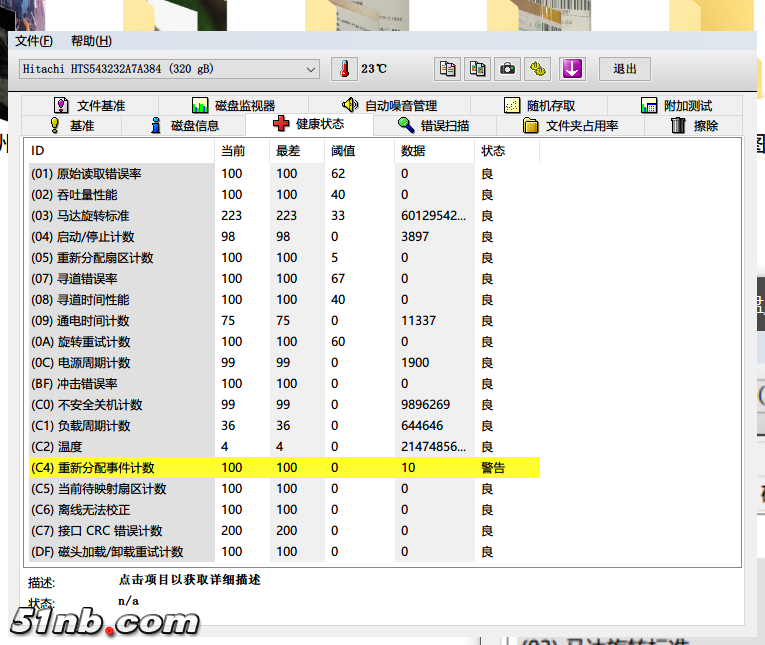
Task: Expand the Hitachi drive selection dropdown
Action: (x=311, y=69)
